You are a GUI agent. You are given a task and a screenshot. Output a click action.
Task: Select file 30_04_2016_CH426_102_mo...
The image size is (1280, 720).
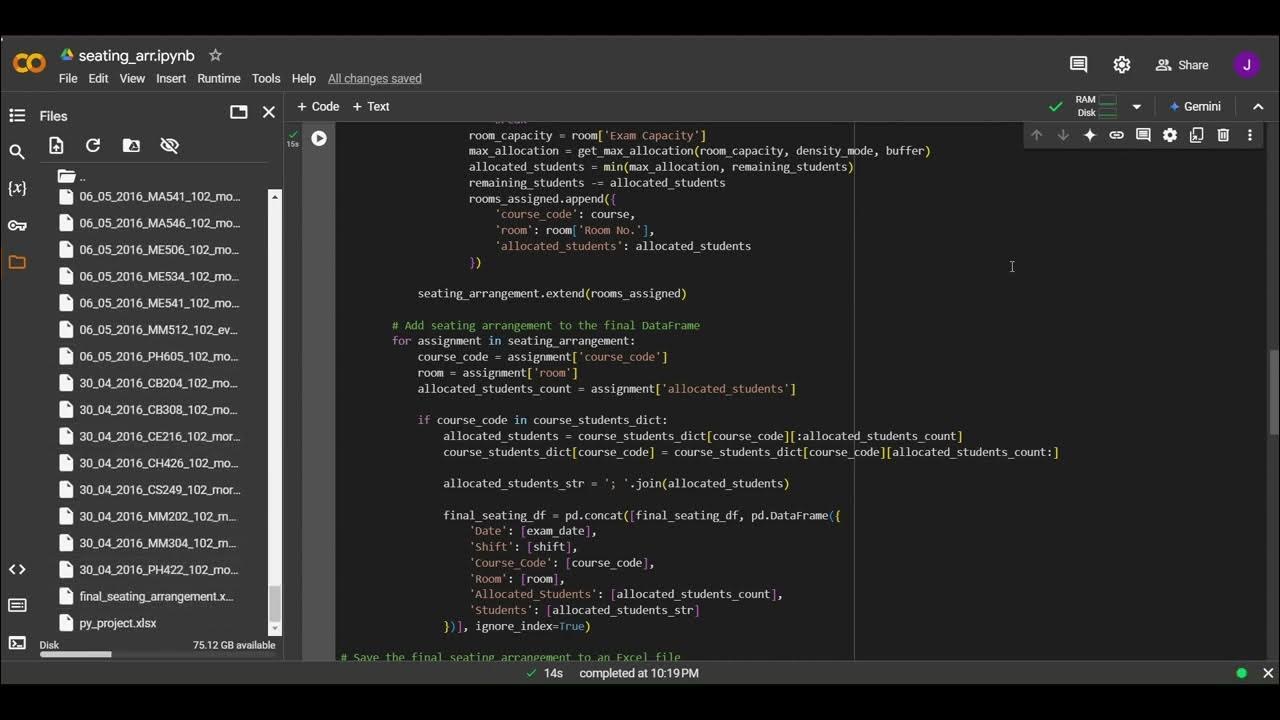160,463
